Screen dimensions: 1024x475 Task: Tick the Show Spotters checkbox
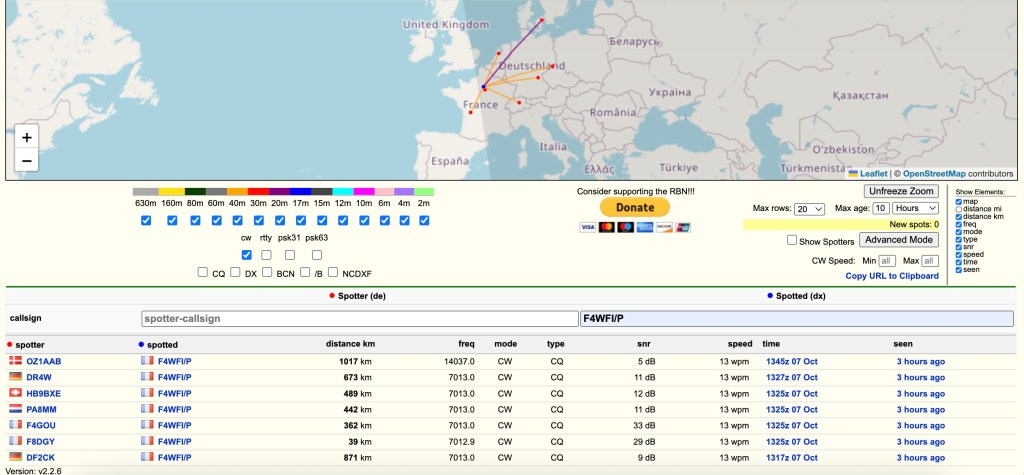coord(792,240)
